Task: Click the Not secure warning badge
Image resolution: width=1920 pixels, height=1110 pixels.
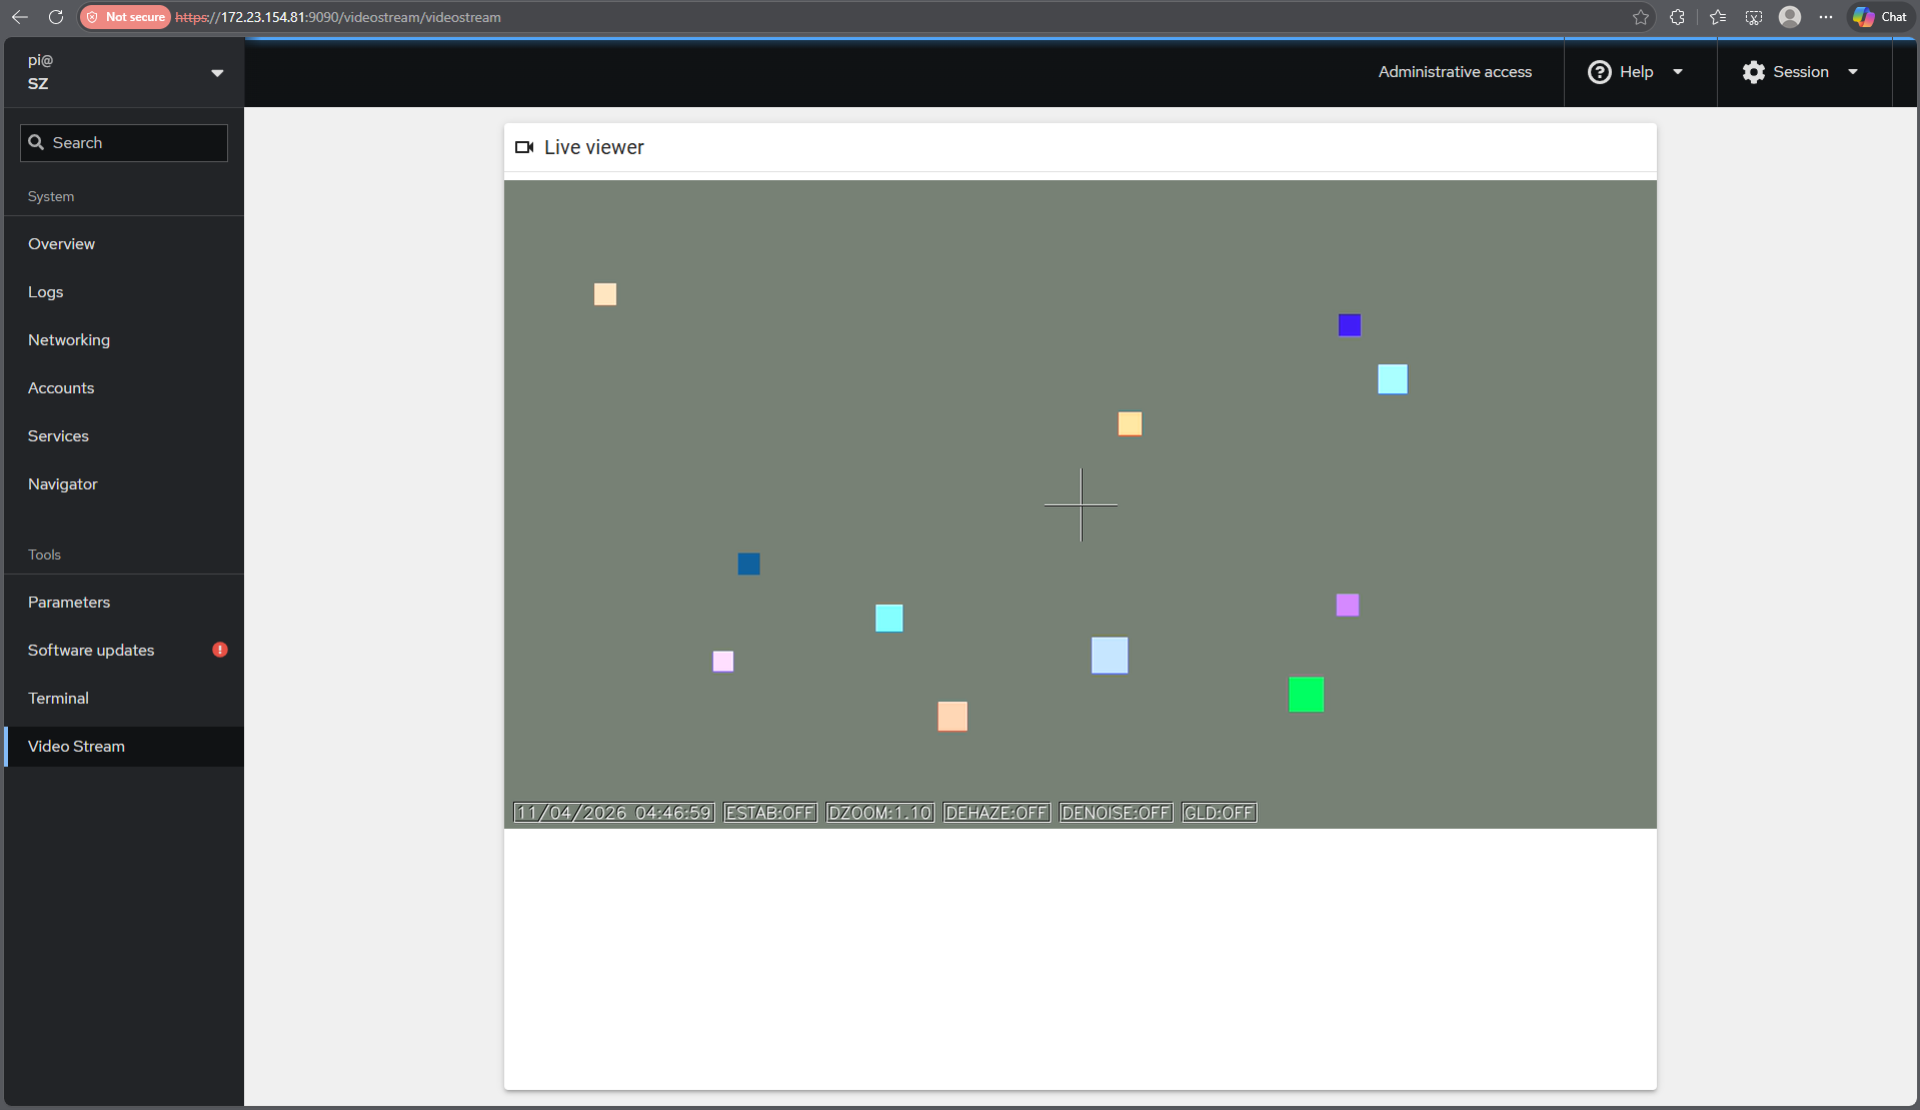Action: point(124,17)
